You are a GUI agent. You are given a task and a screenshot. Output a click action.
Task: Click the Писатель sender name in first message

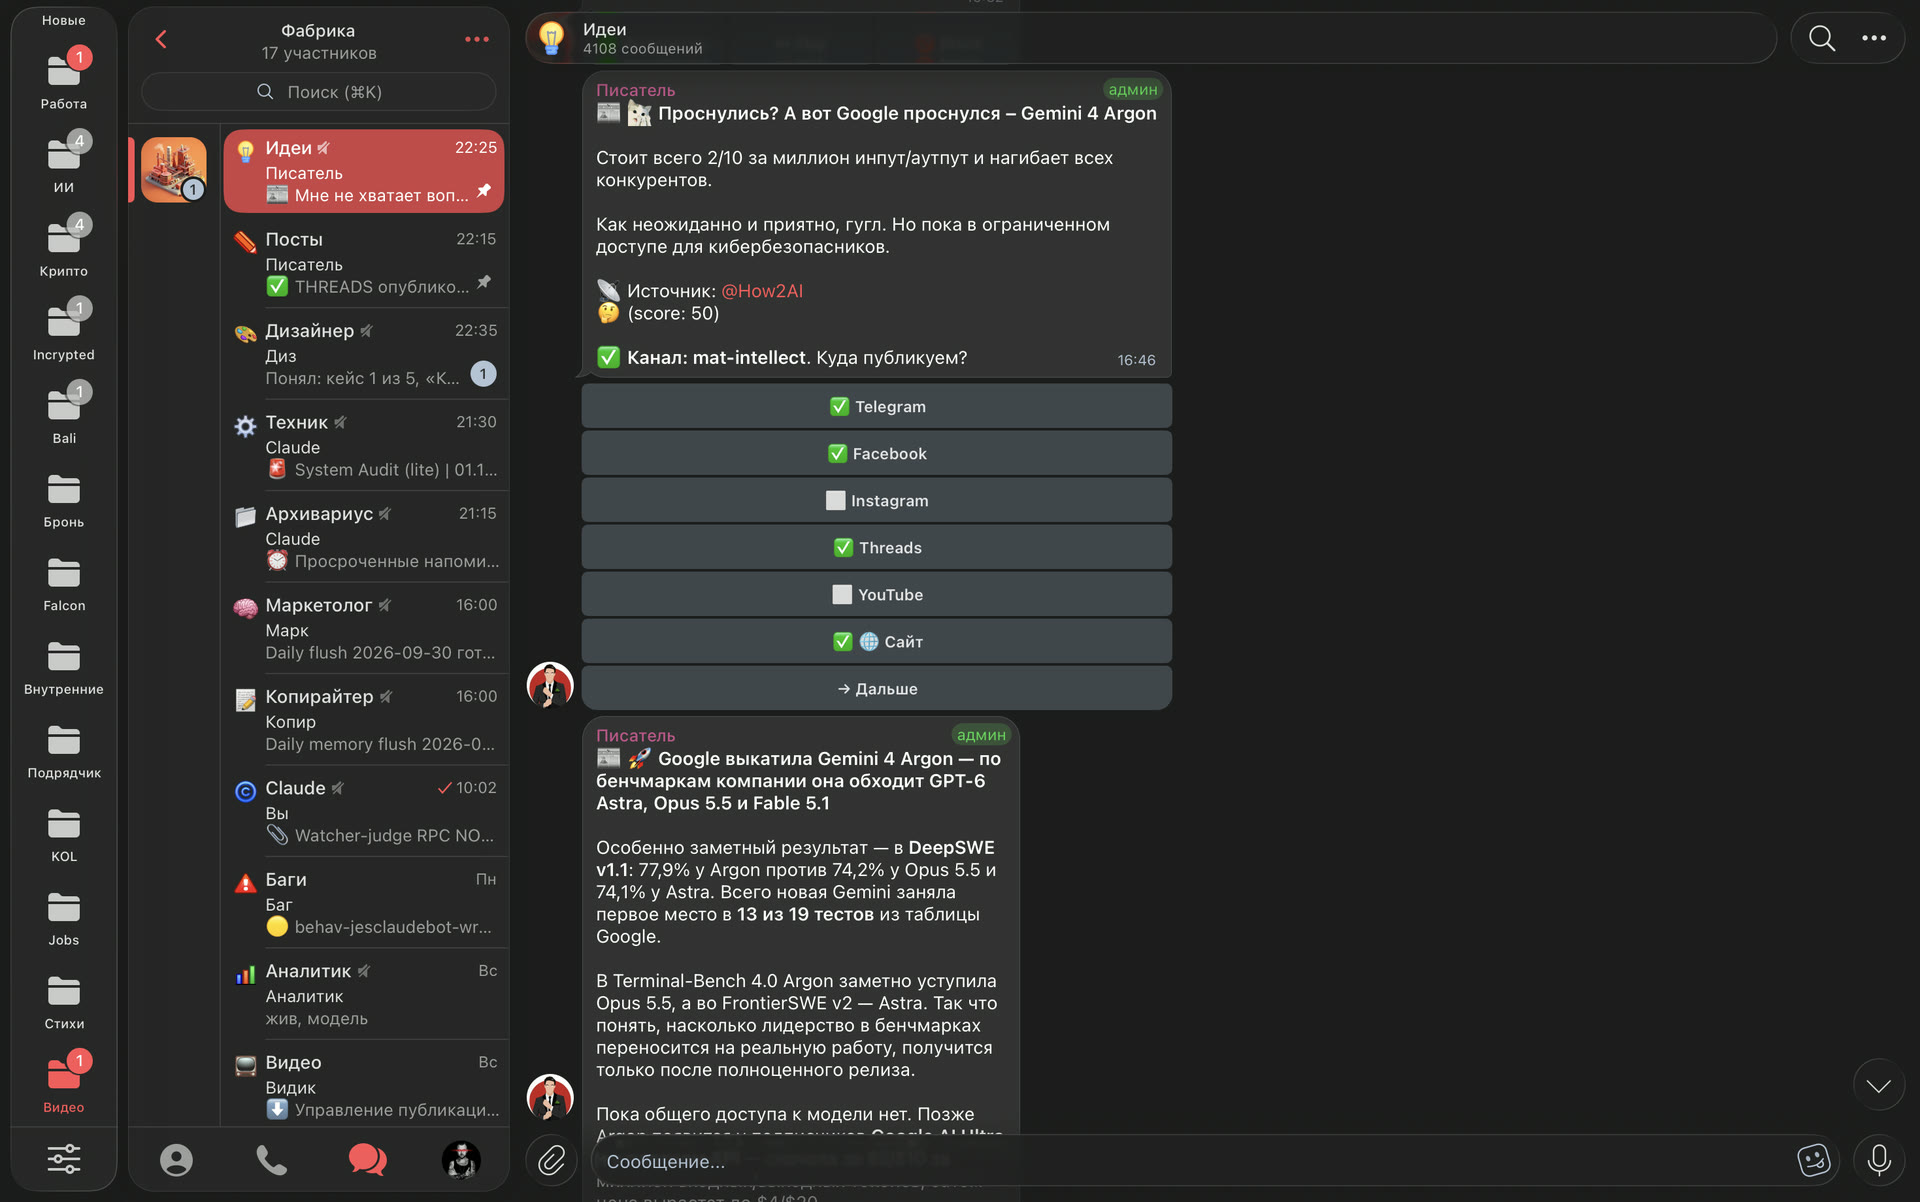coord(636,90)
